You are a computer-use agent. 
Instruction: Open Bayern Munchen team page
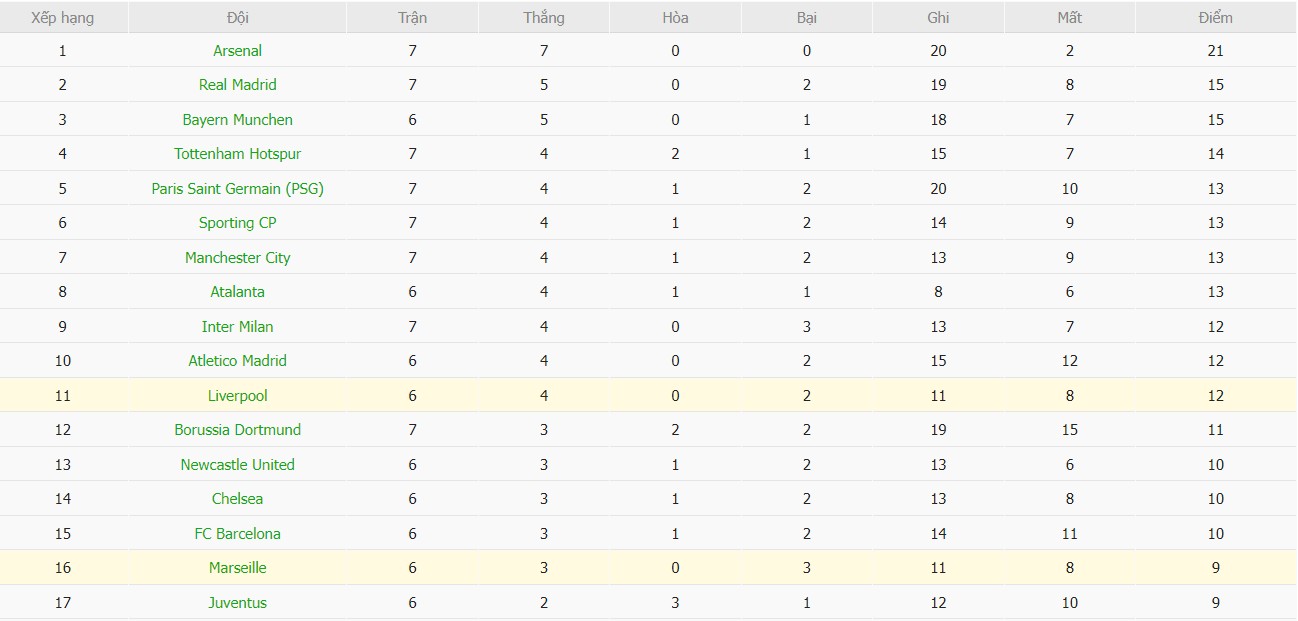click(x=238, y=120)
